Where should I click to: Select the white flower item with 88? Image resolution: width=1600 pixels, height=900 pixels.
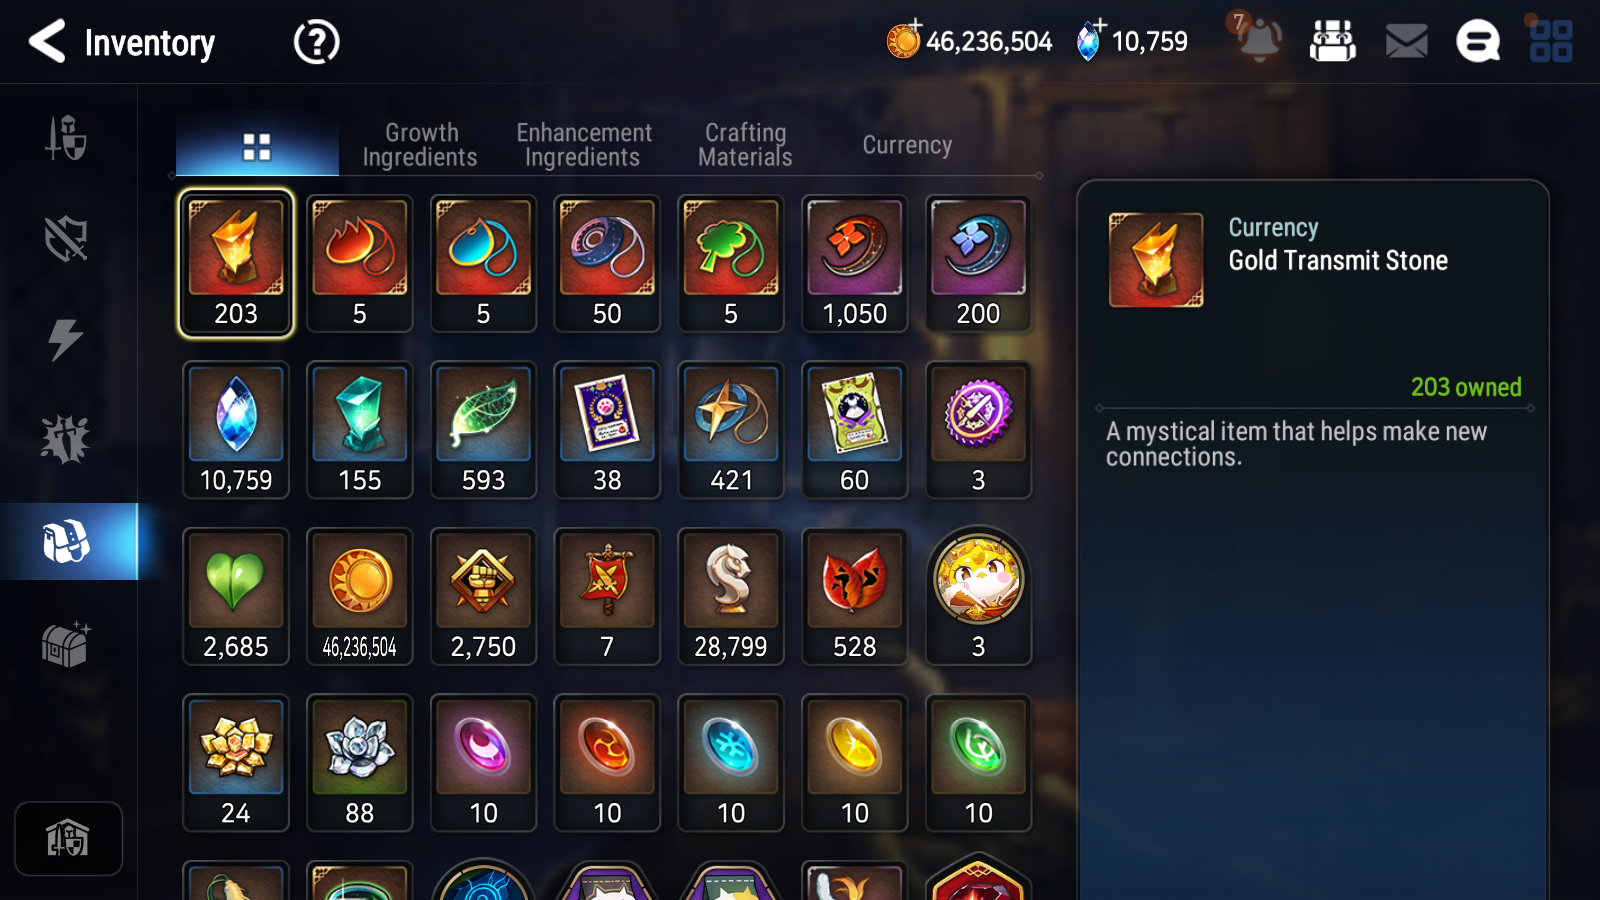point(359,763)
